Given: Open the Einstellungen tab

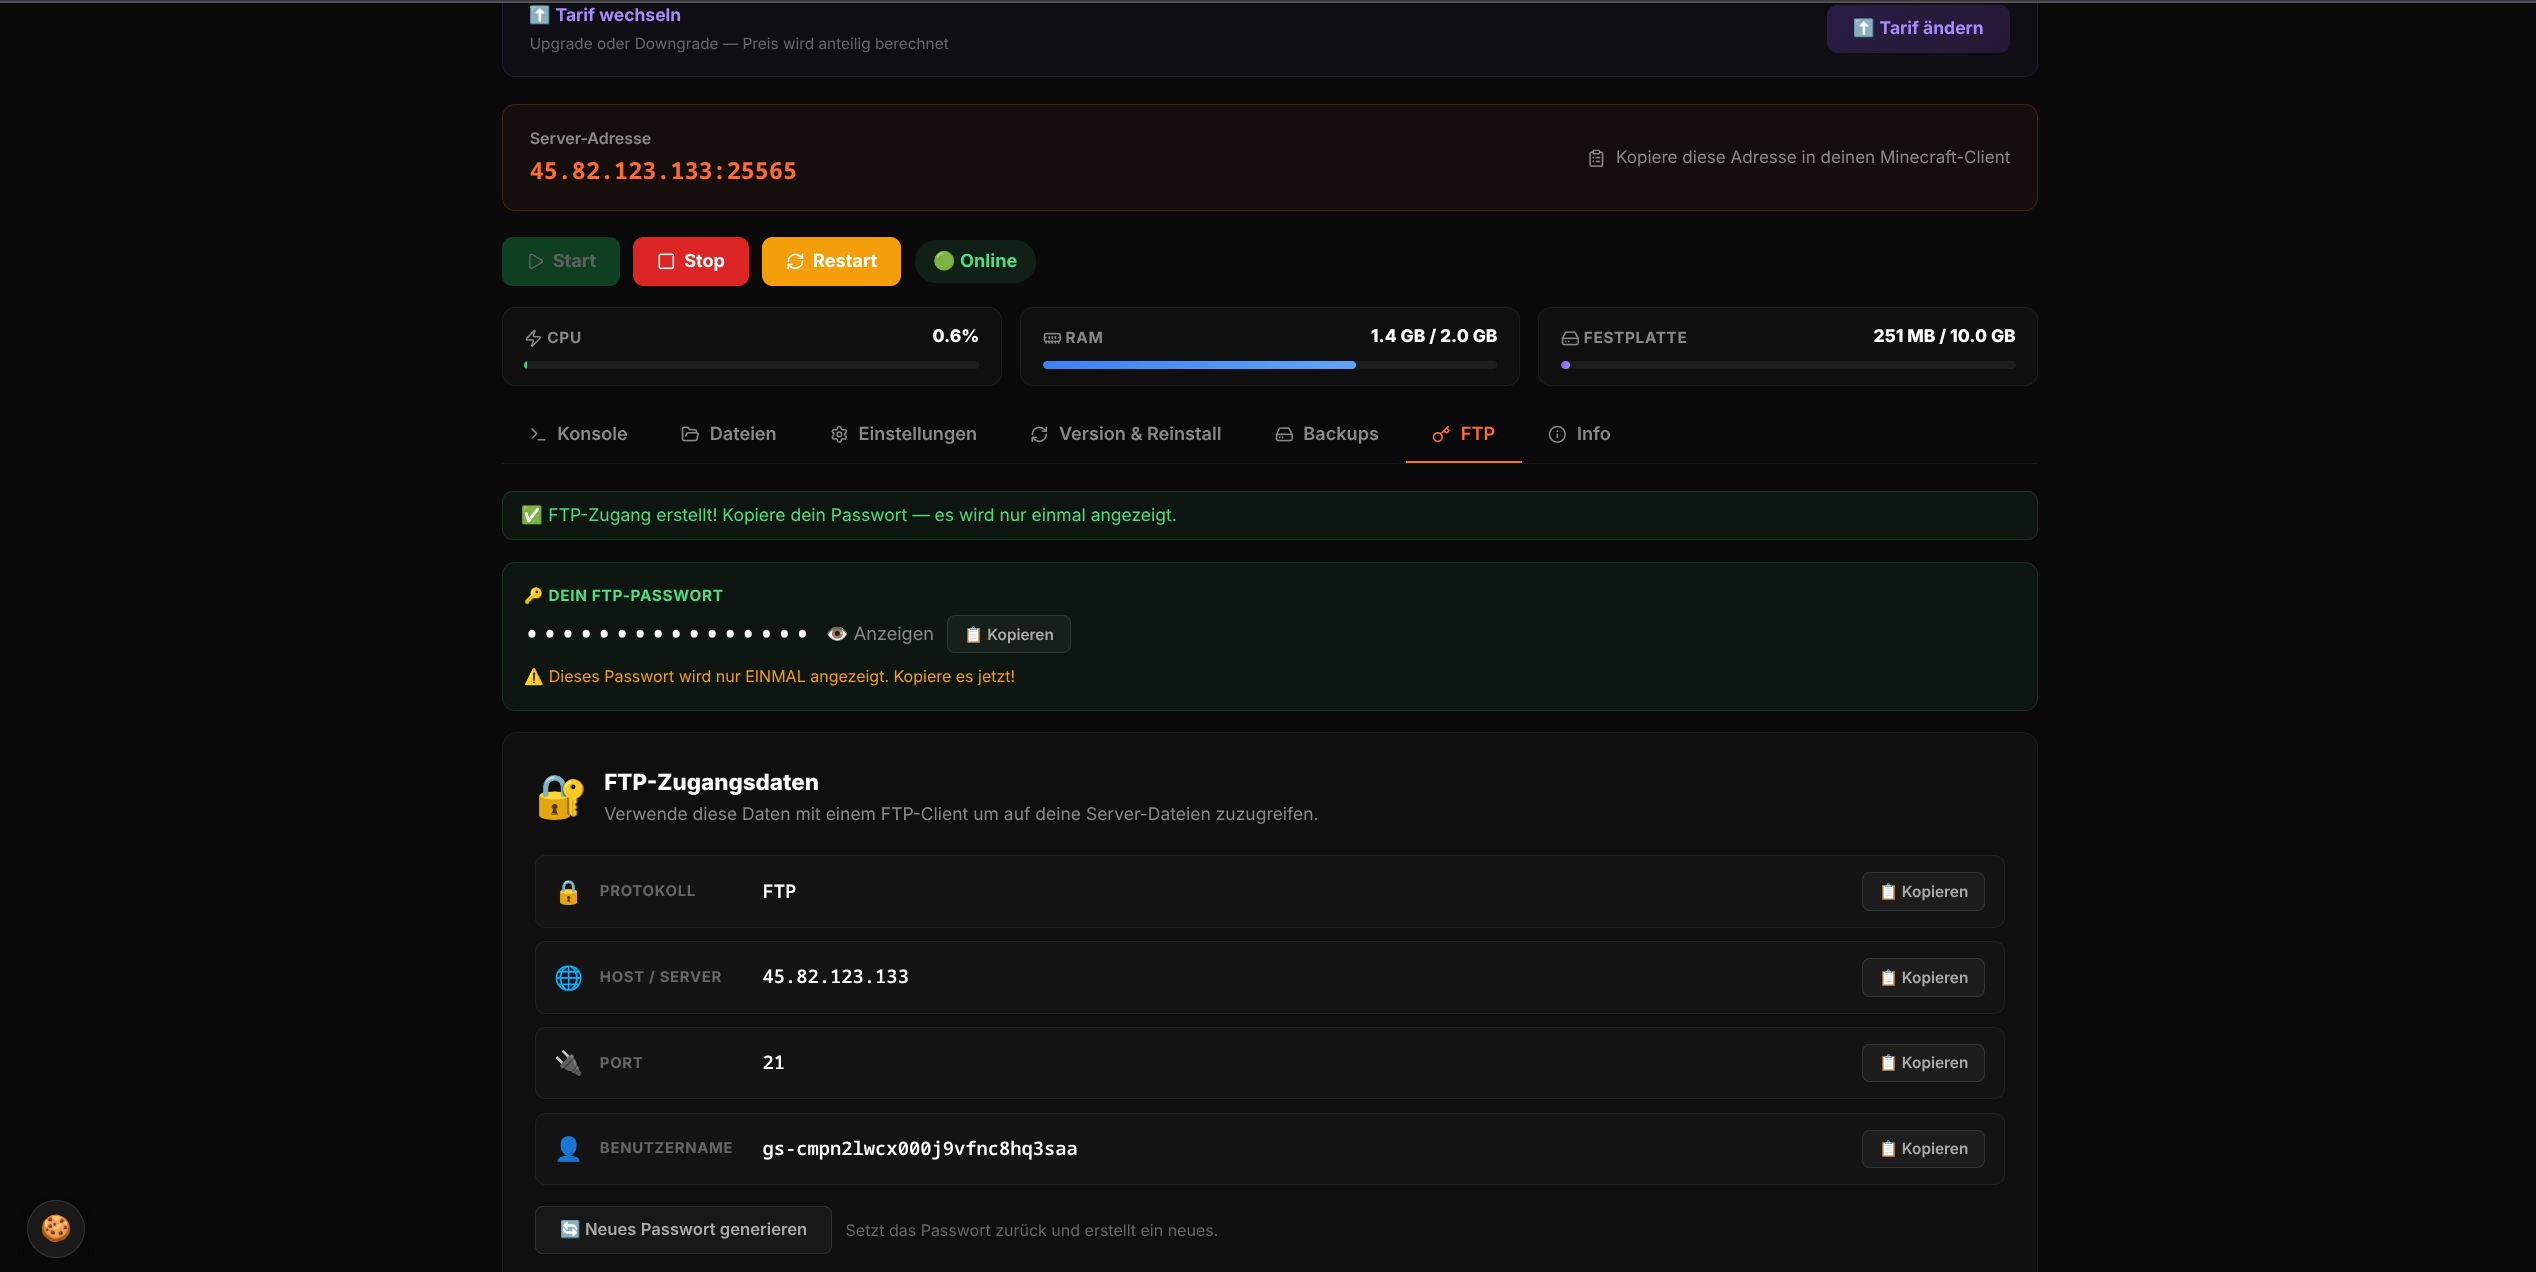Looking at the screenshot, I should (x=903, y=434).
